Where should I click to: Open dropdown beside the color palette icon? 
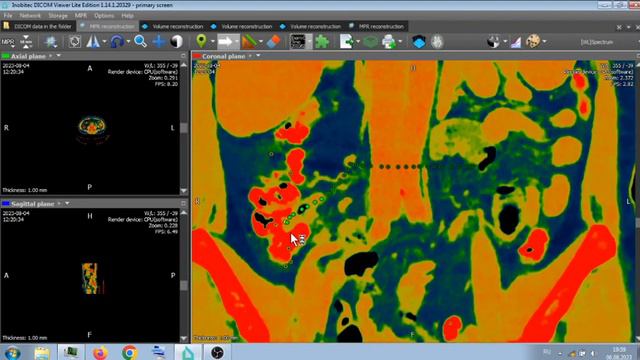(x=544, y=42)
